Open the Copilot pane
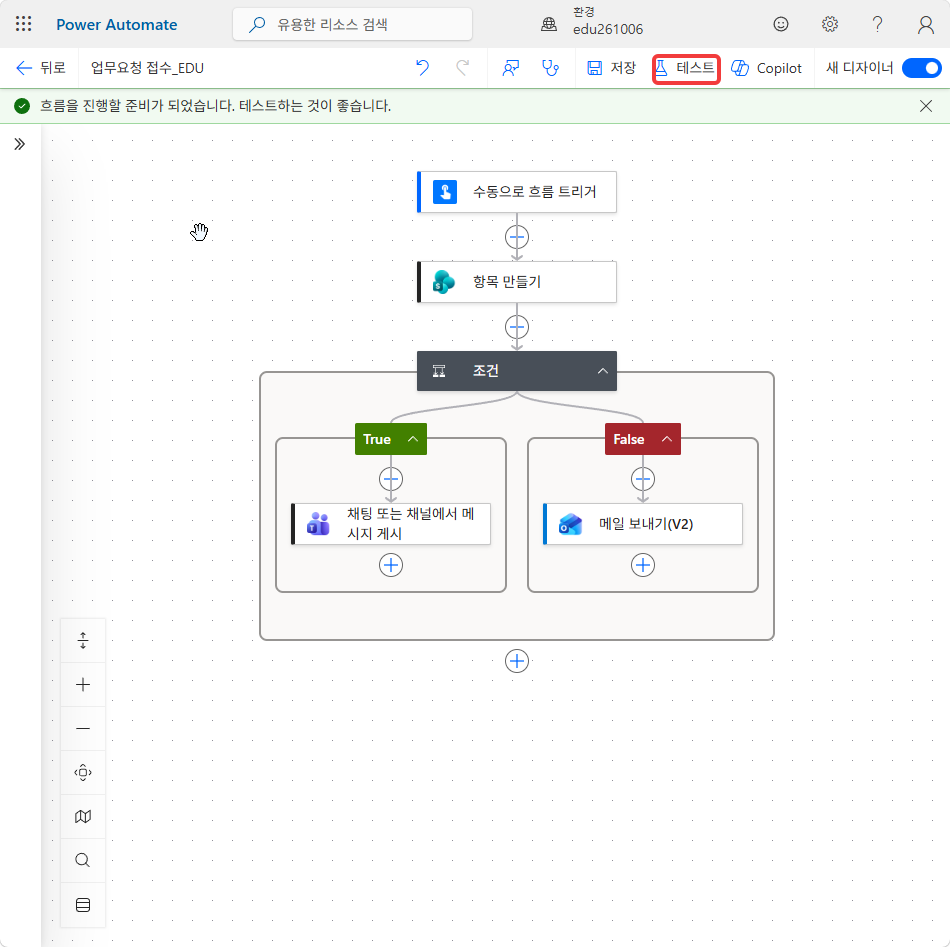 766,68
